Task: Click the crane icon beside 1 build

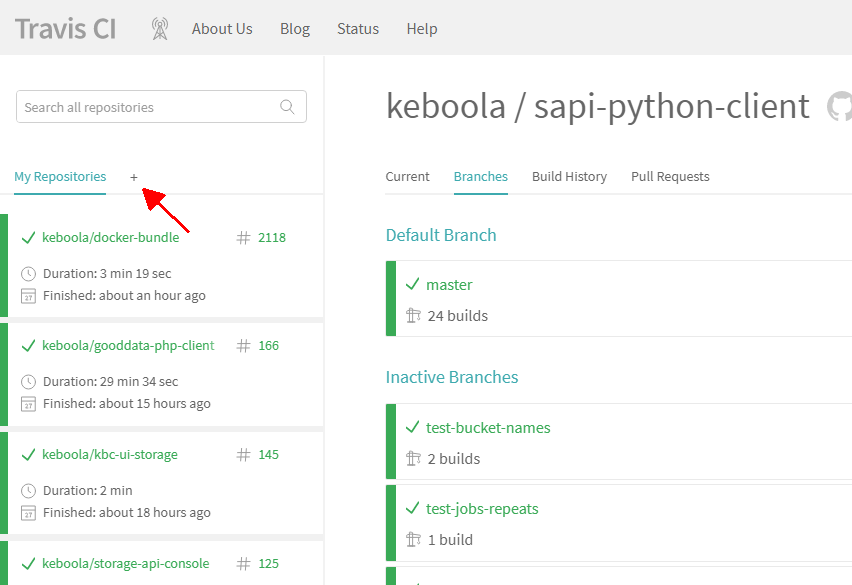Action: tap(414, 539)
